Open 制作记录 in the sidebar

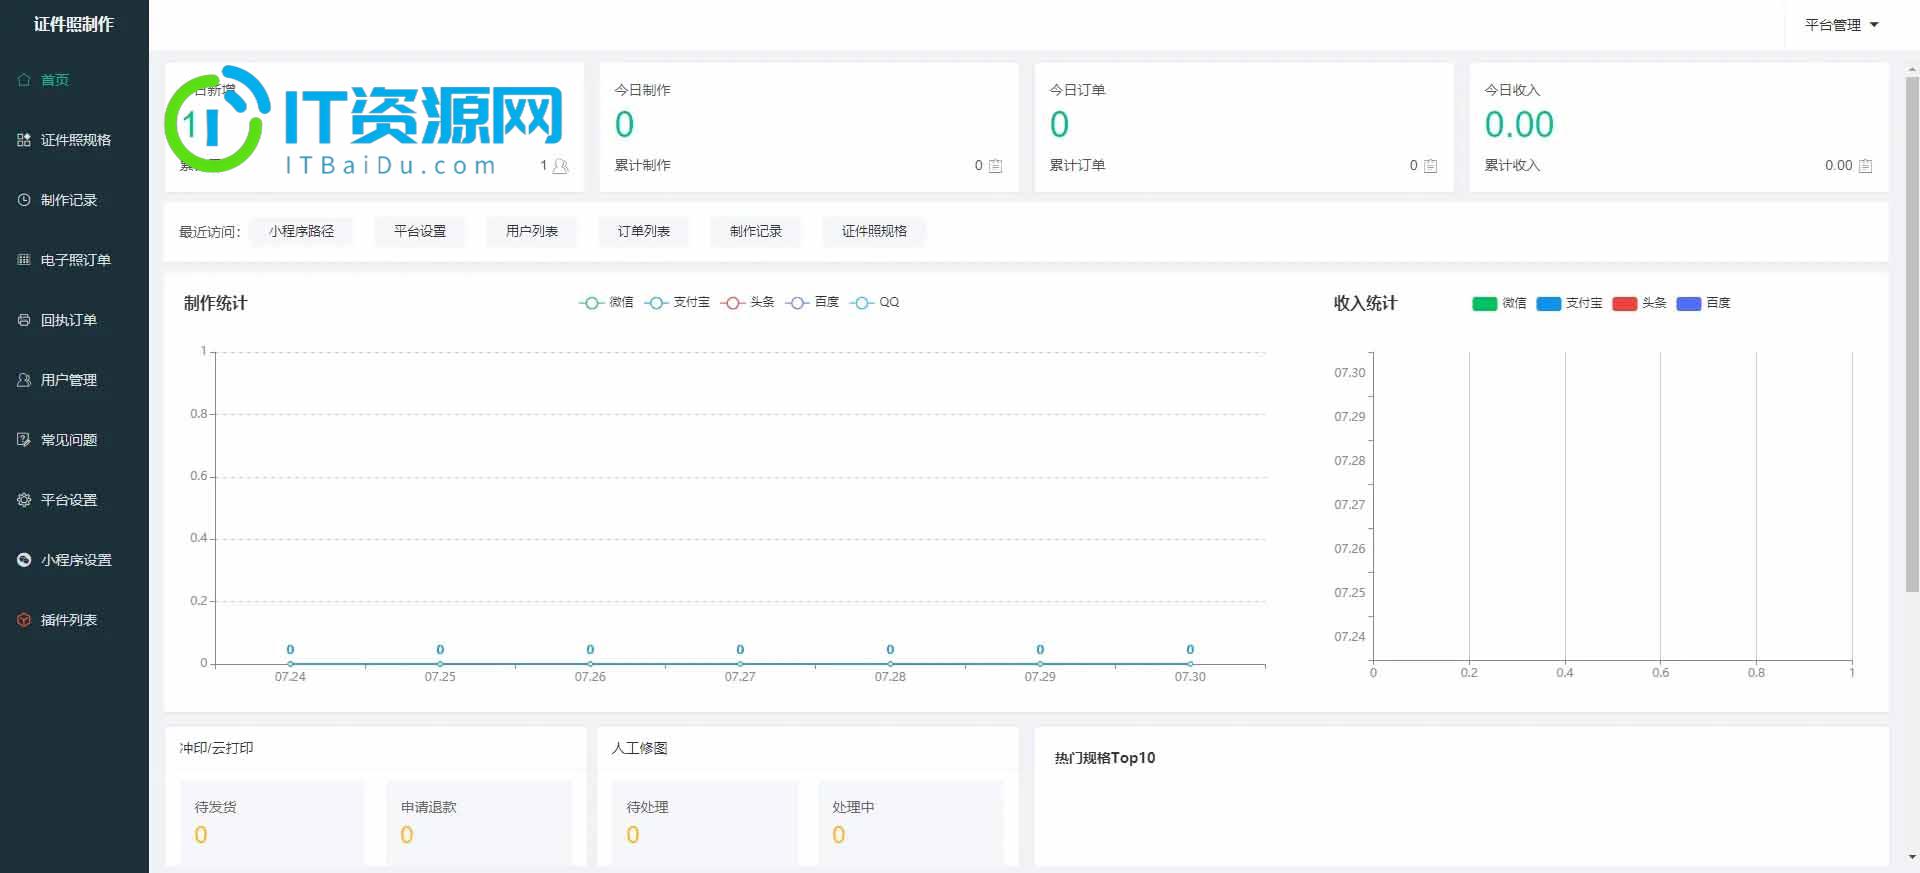(x=74, y=200)
